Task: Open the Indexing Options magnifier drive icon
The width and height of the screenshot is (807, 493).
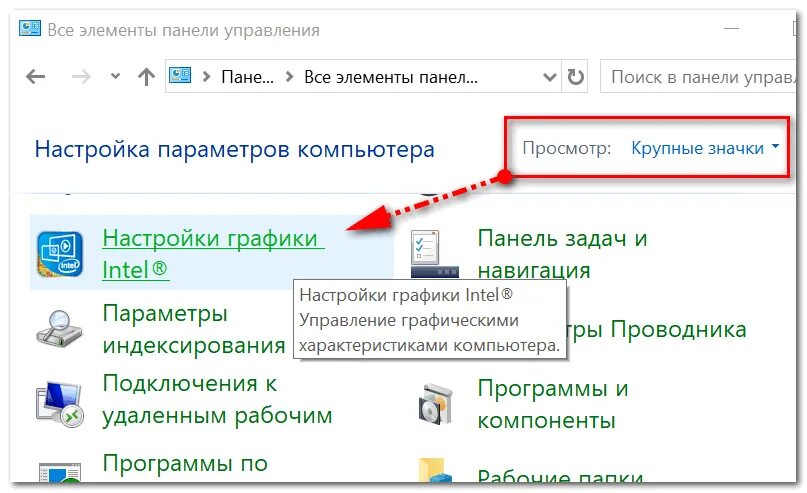Action: tap(59, 329)
